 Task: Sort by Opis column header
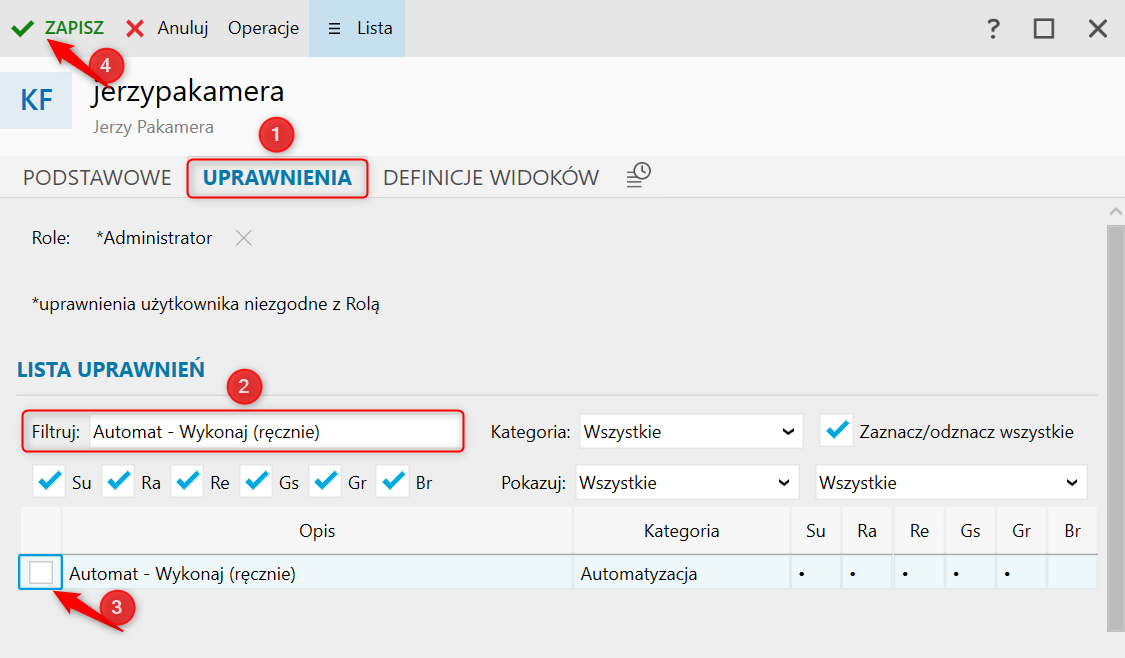pos(317,531)
